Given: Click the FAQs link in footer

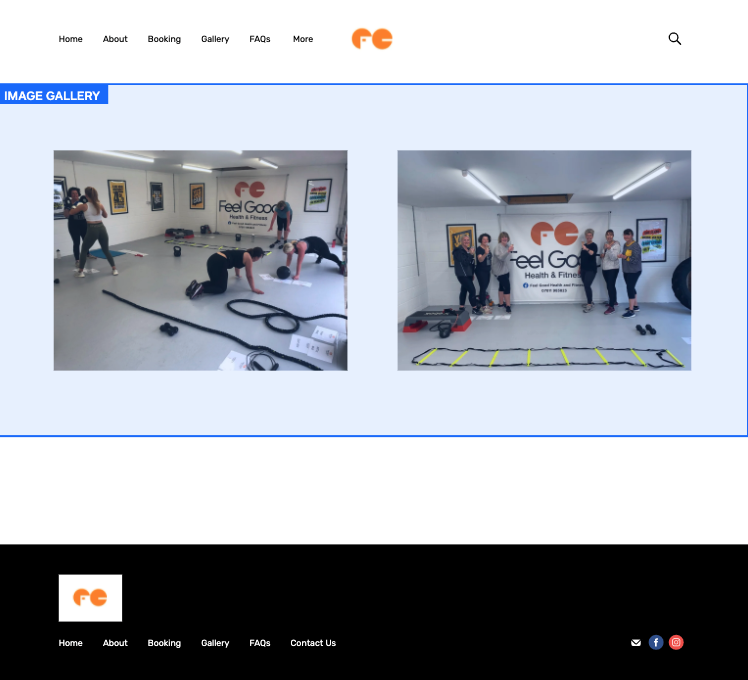Looking at the screenshot, I should click(x=260, y=643).
